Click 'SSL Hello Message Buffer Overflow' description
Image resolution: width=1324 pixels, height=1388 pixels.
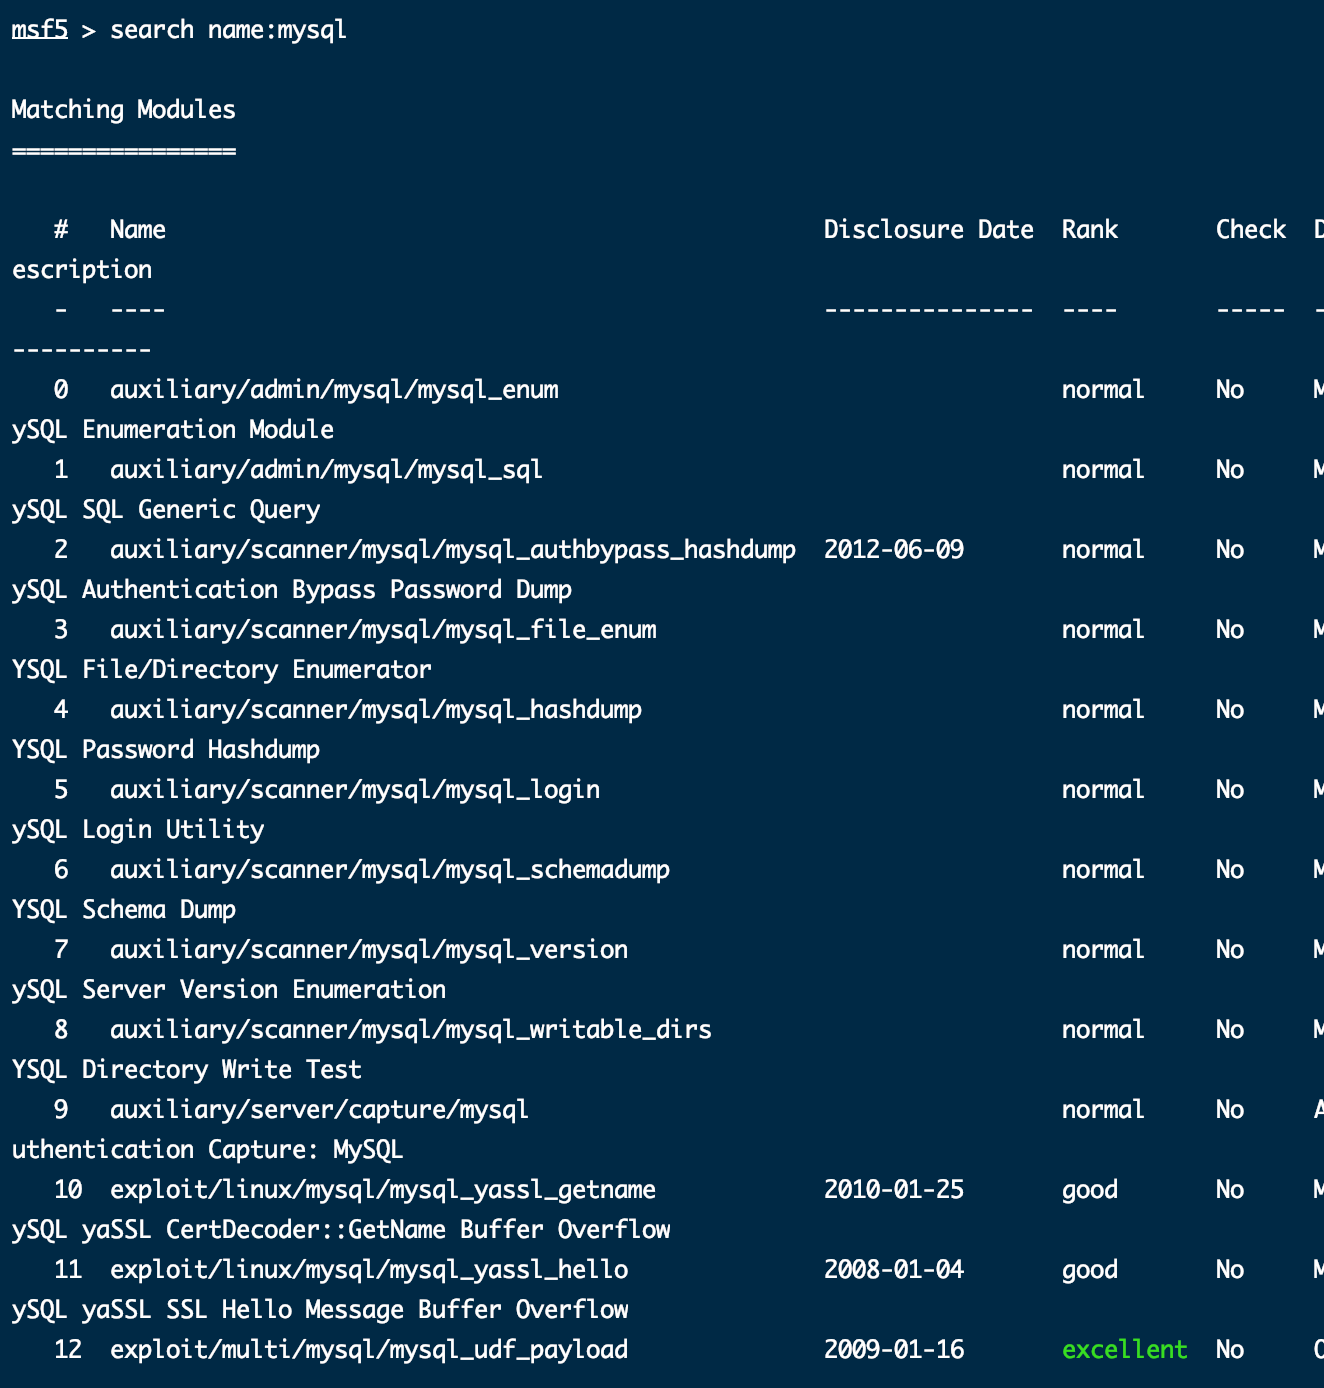tap(397, 1310)
